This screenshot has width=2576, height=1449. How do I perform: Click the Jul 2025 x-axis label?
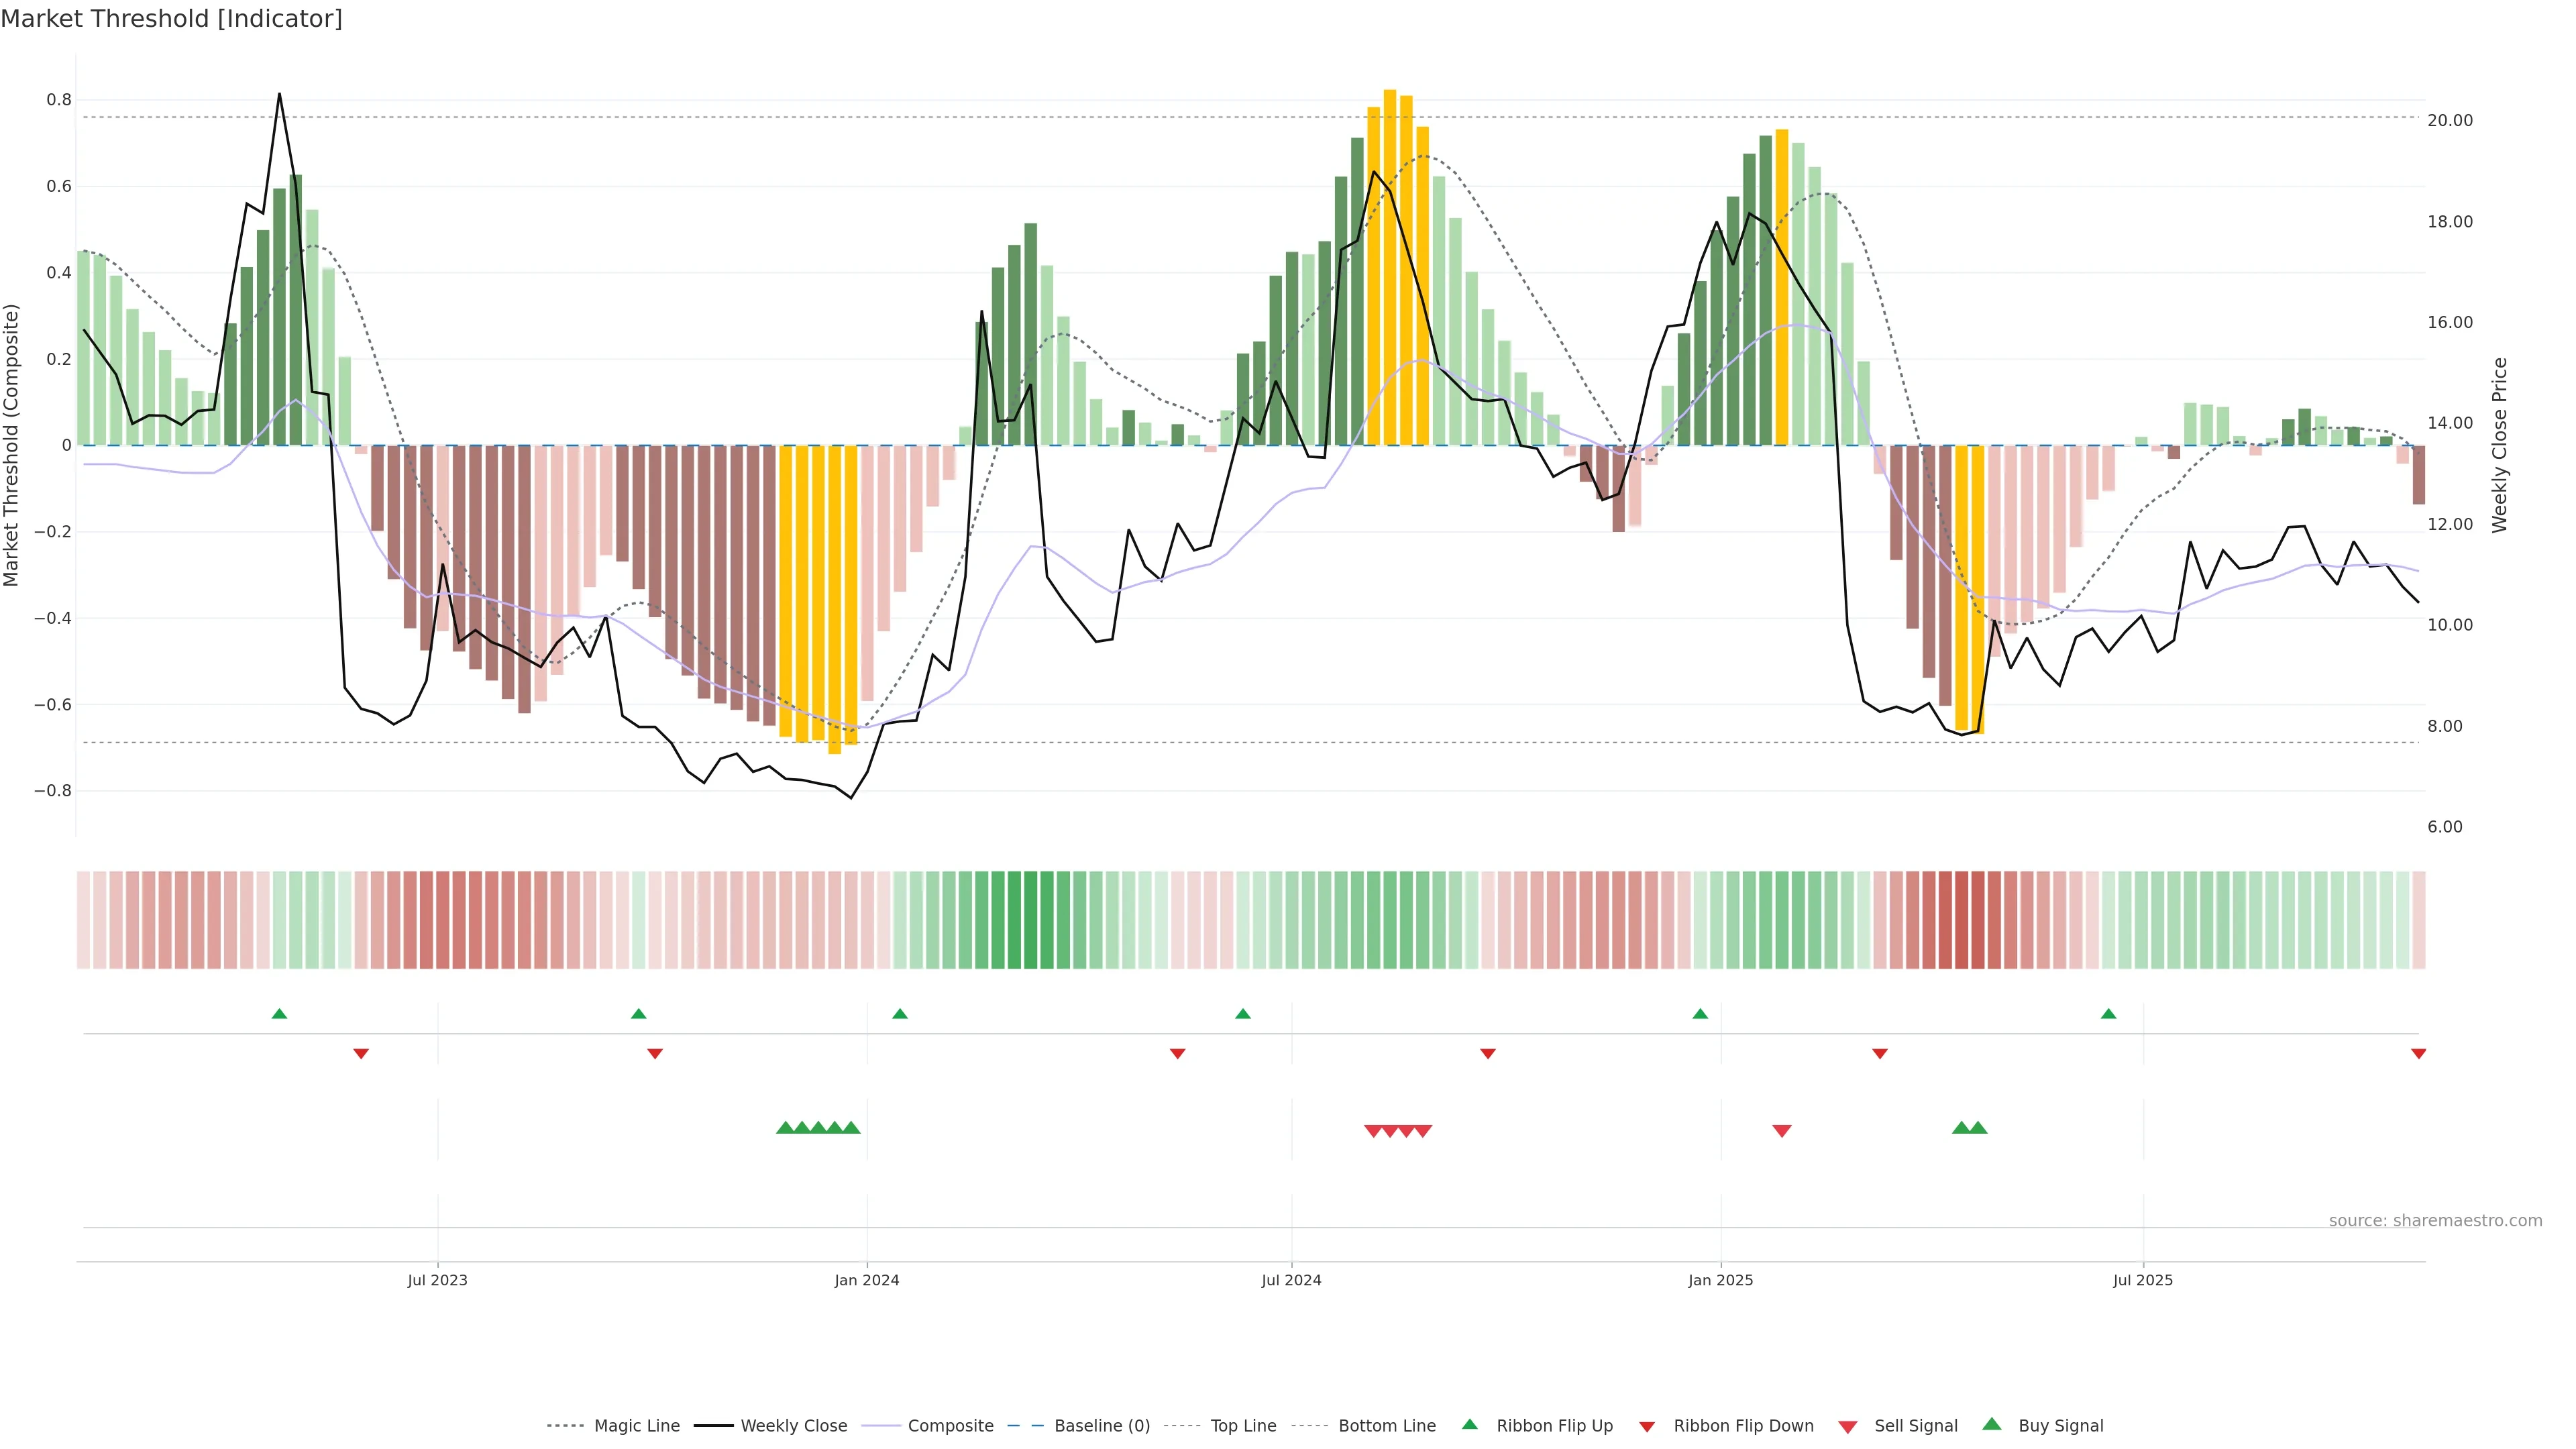click(2143, 1280)
